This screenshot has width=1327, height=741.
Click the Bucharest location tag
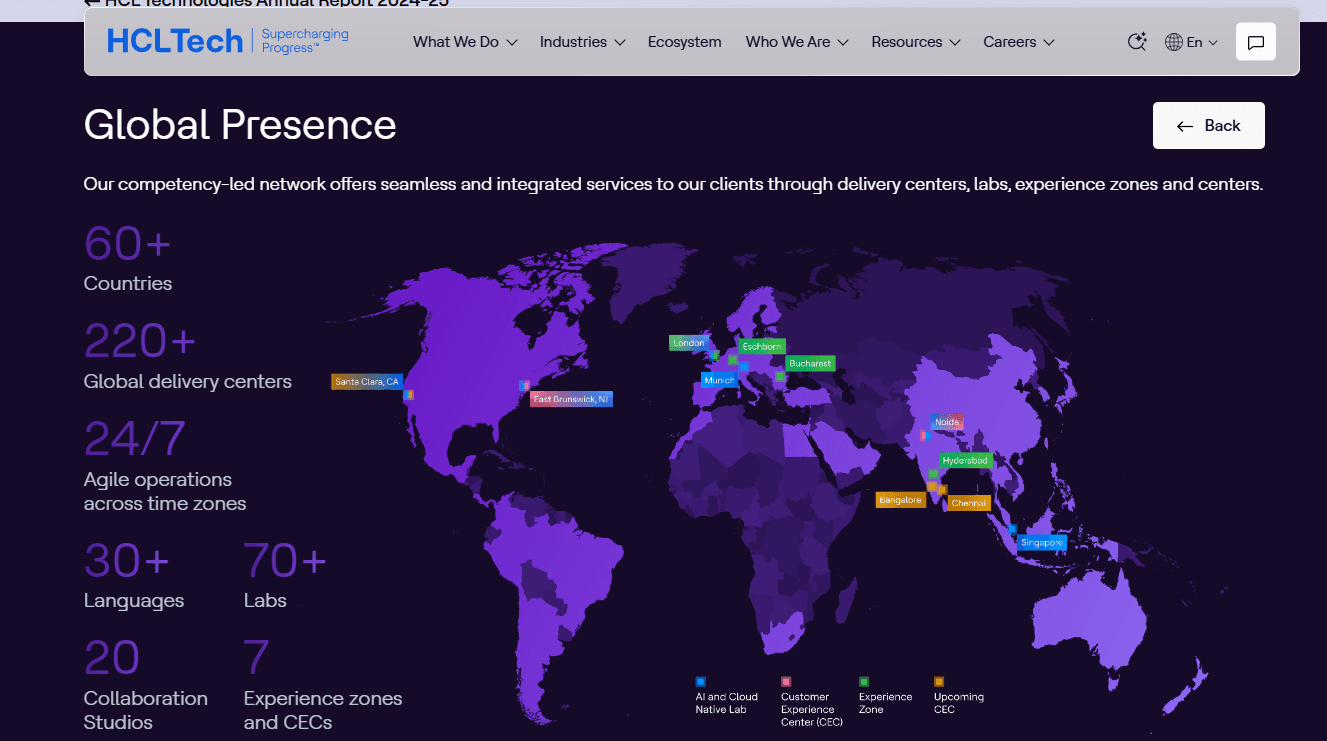[x=810, y=363]
